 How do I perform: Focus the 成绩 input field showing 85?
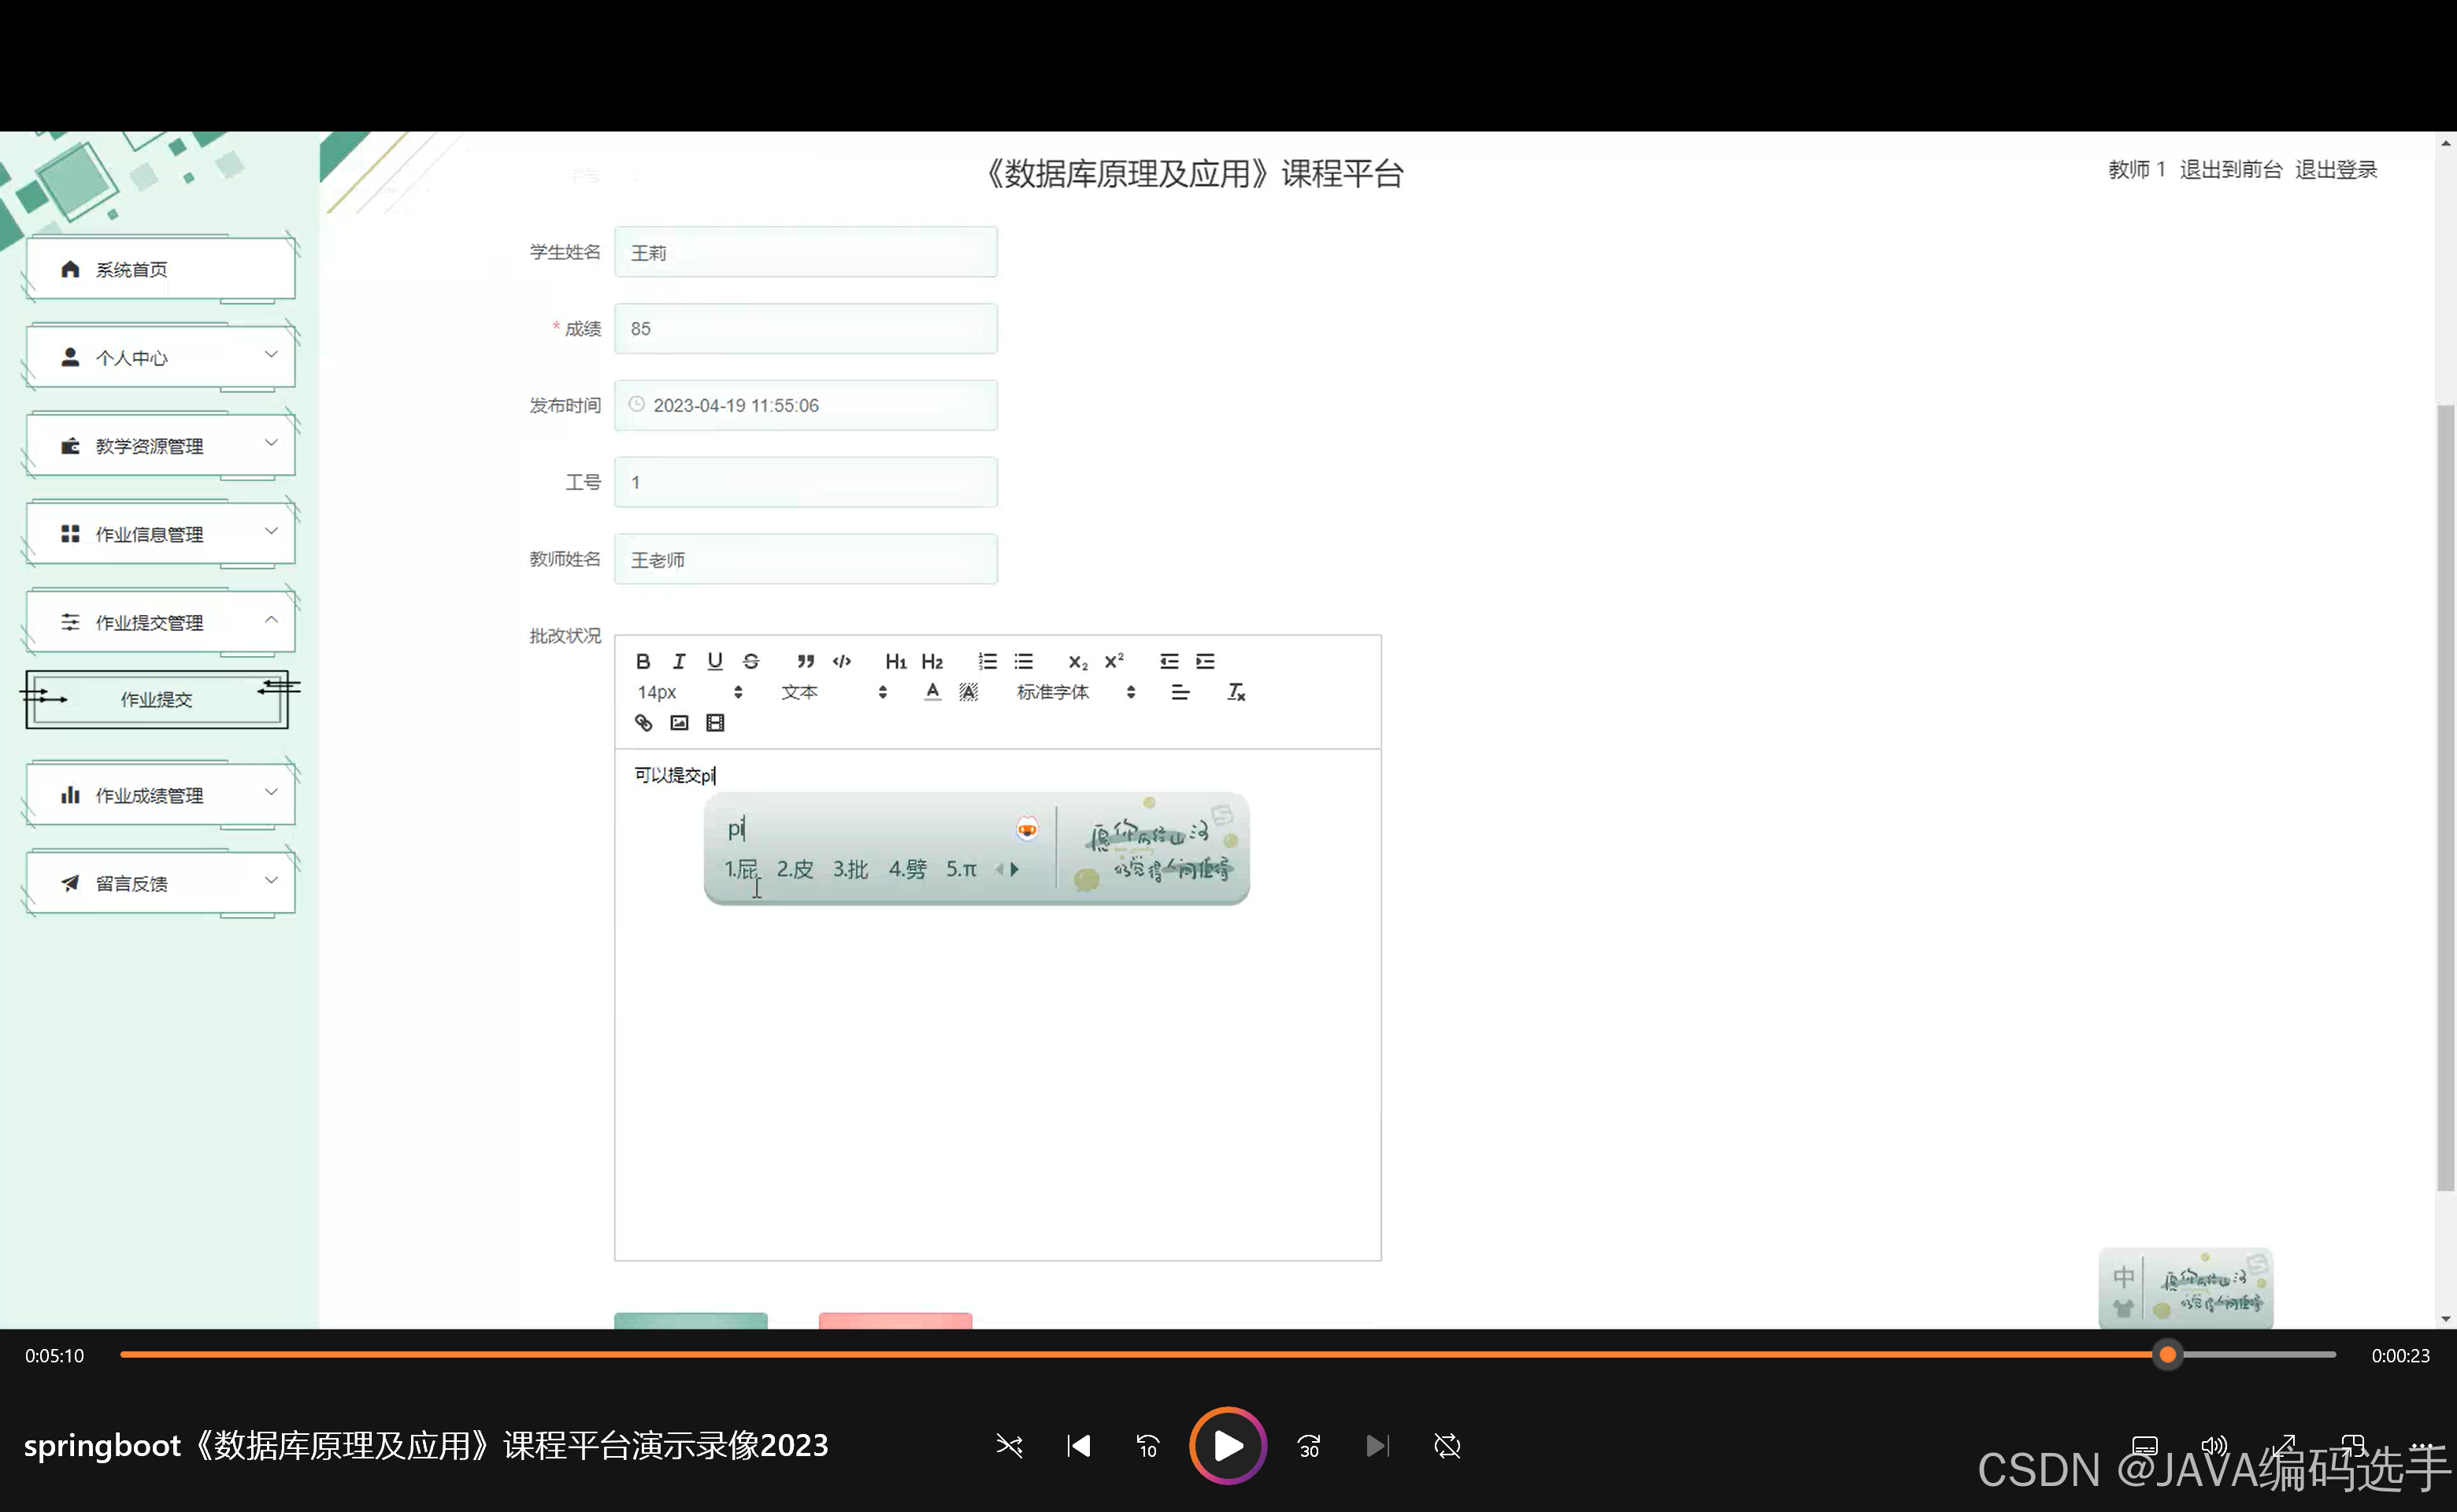806,328
